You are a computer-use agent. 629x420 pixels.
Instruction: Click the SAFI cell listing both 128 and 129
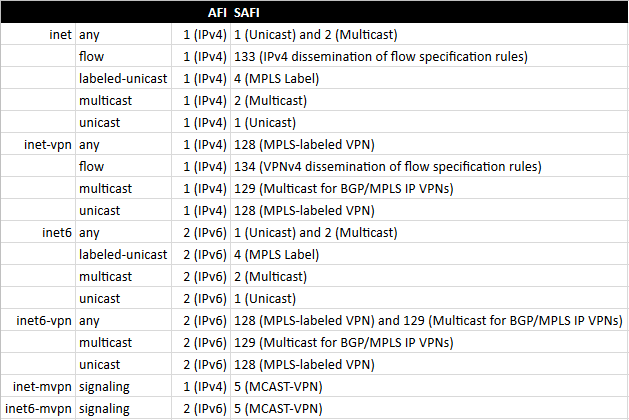click(427, 320)
